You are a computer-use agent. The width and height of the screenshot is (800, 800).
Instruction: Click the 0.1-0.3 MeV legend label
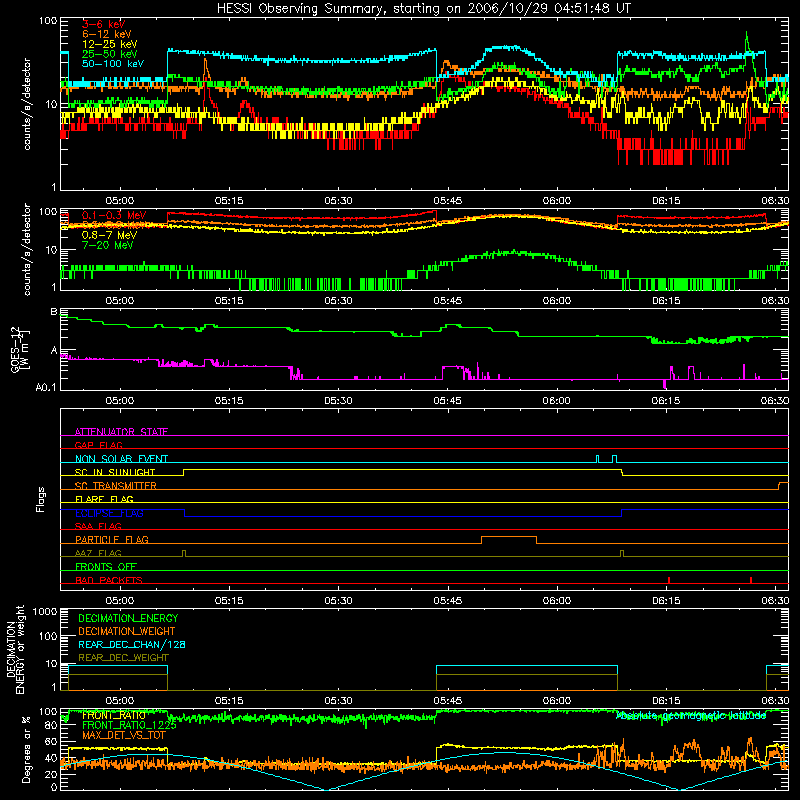coord(114,215)
